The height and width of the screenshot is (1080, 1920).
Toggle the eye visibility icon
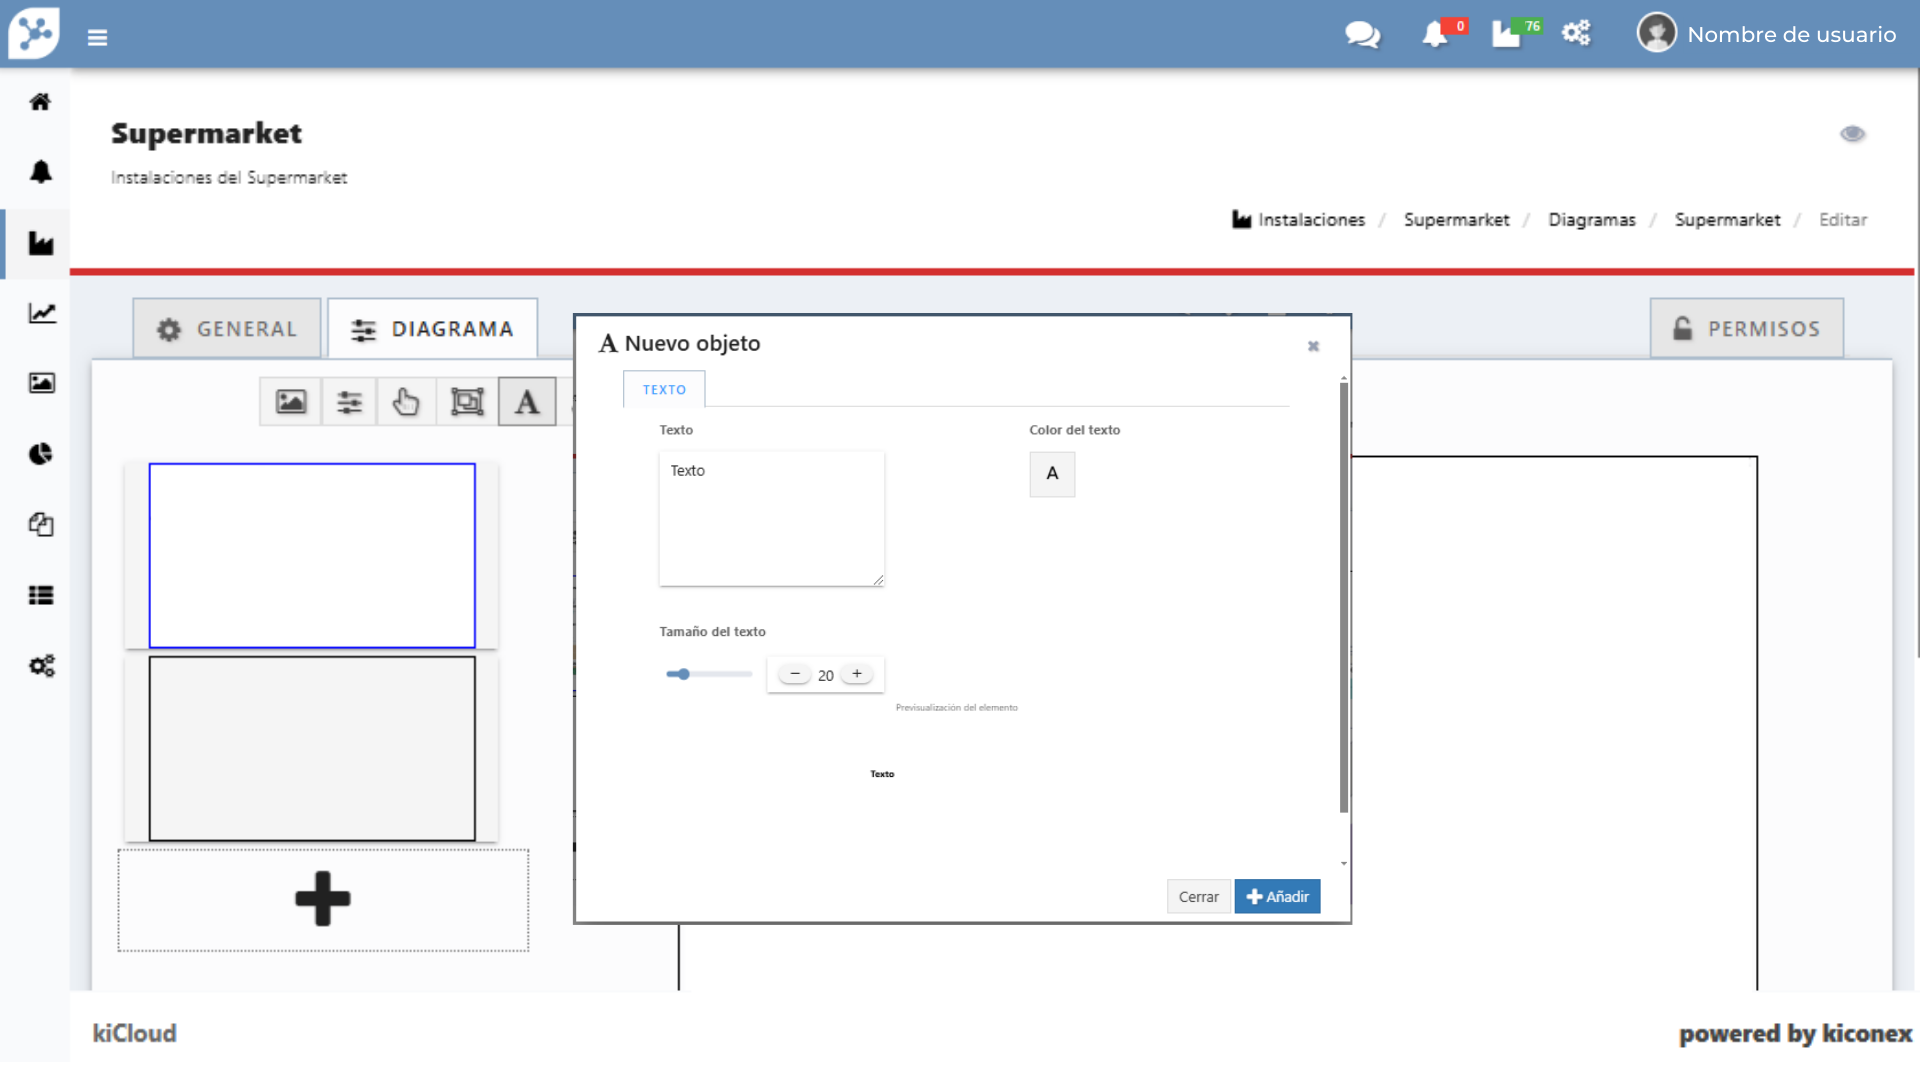(x=1852, y=134)
